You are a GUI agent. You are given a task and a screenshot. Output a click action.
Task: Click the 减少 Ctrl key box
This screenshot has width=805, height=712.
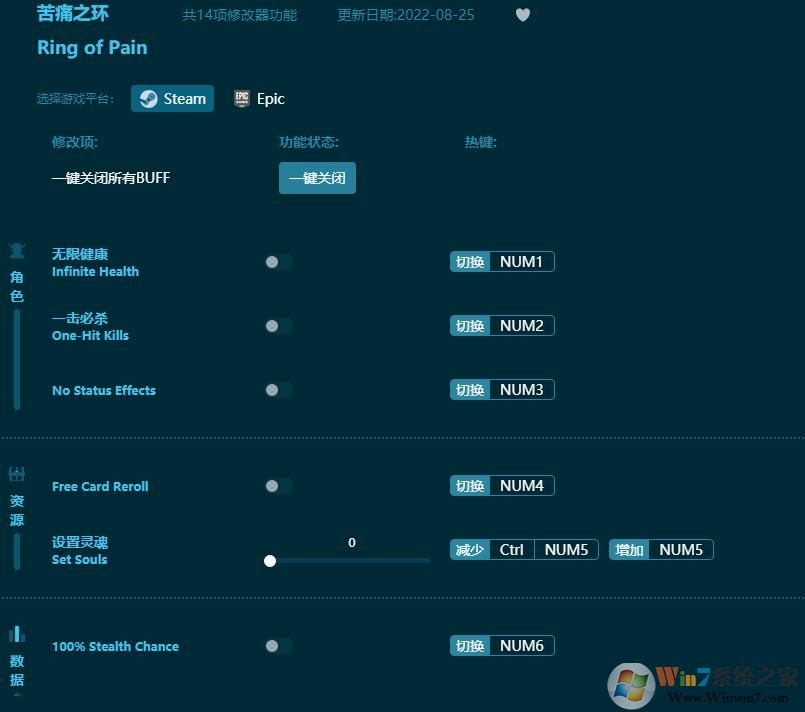point(512,550)
